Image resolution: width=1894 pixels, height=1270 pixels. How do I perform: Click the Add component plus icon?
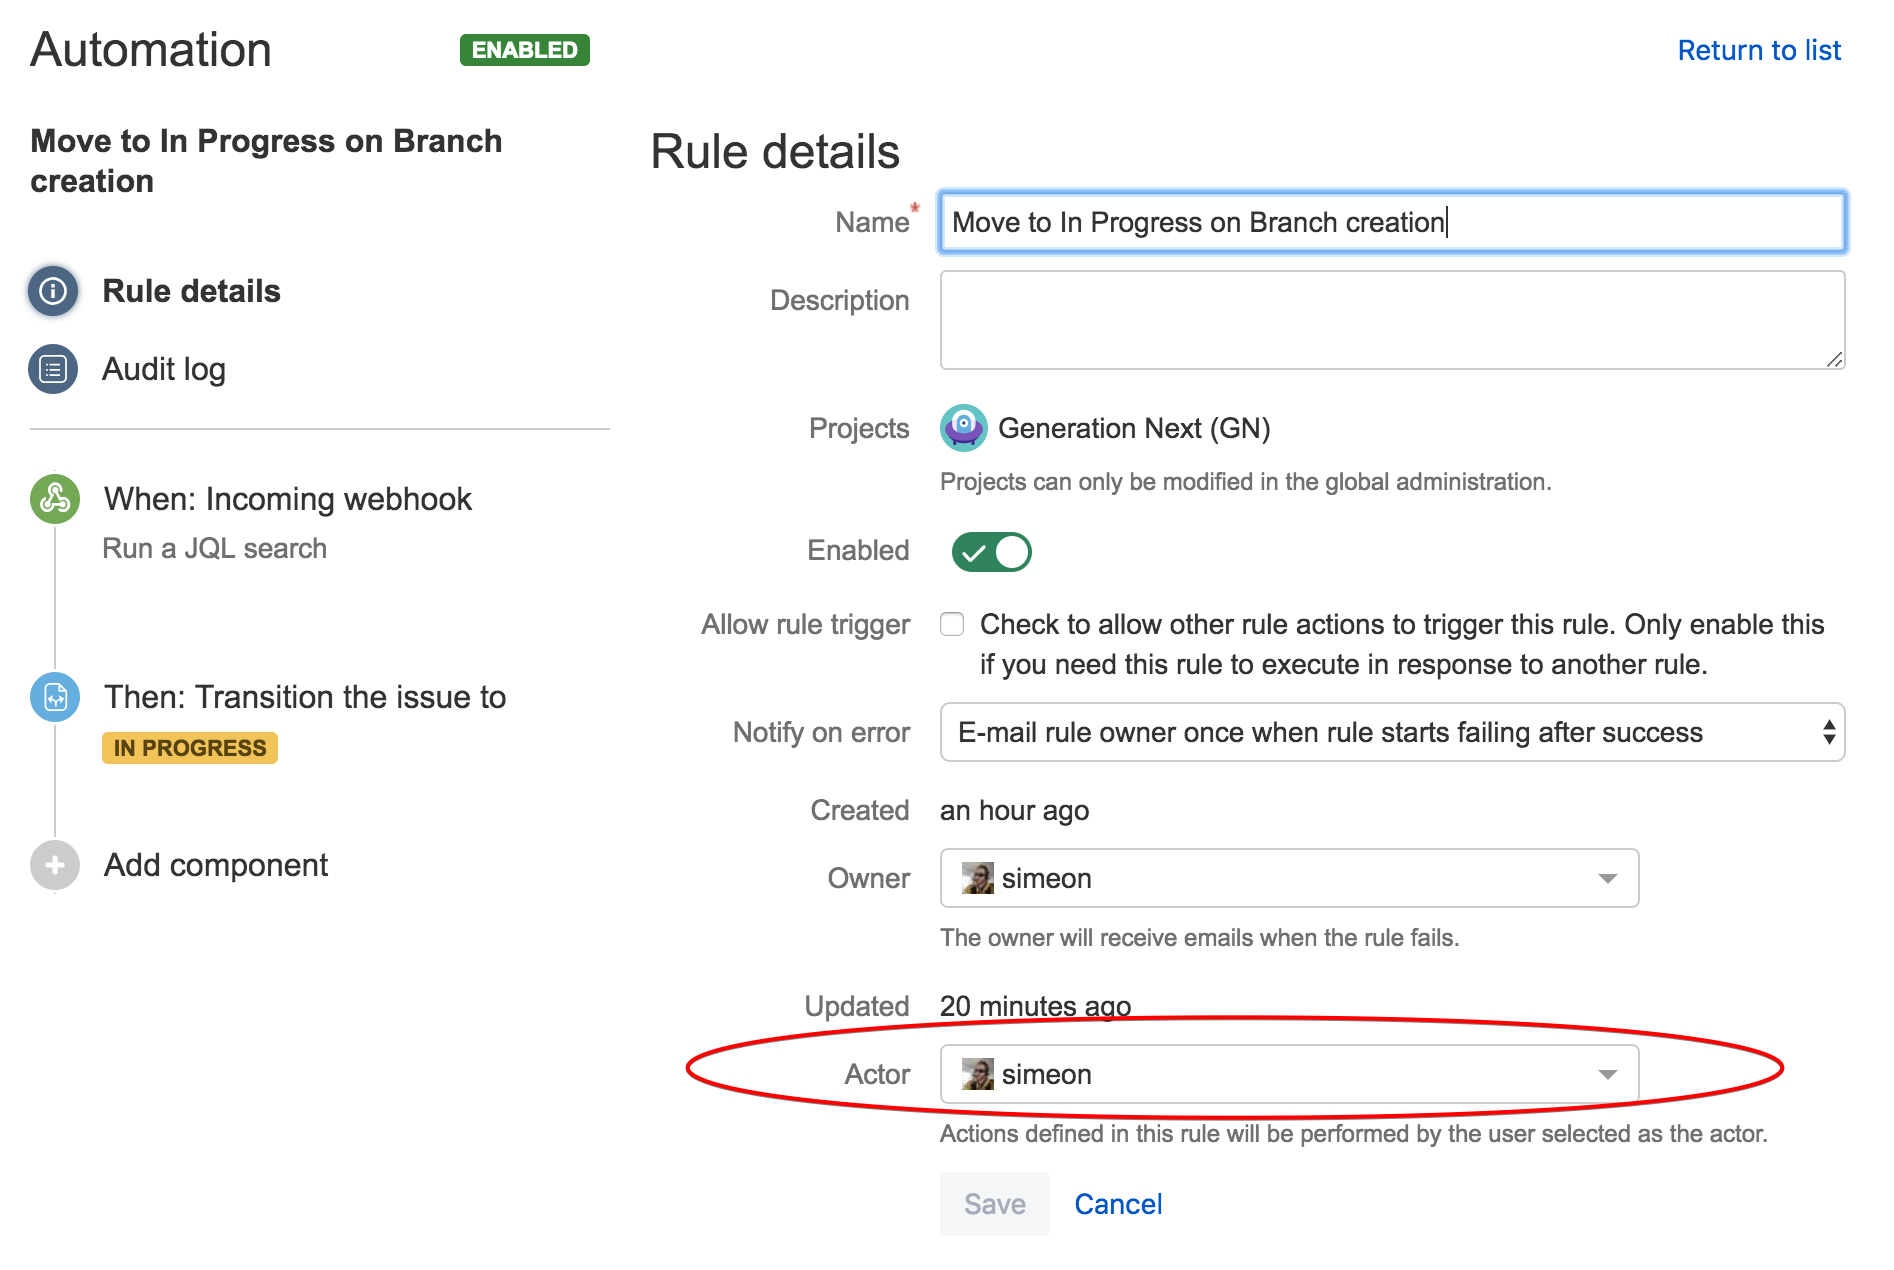pos(54,864)
